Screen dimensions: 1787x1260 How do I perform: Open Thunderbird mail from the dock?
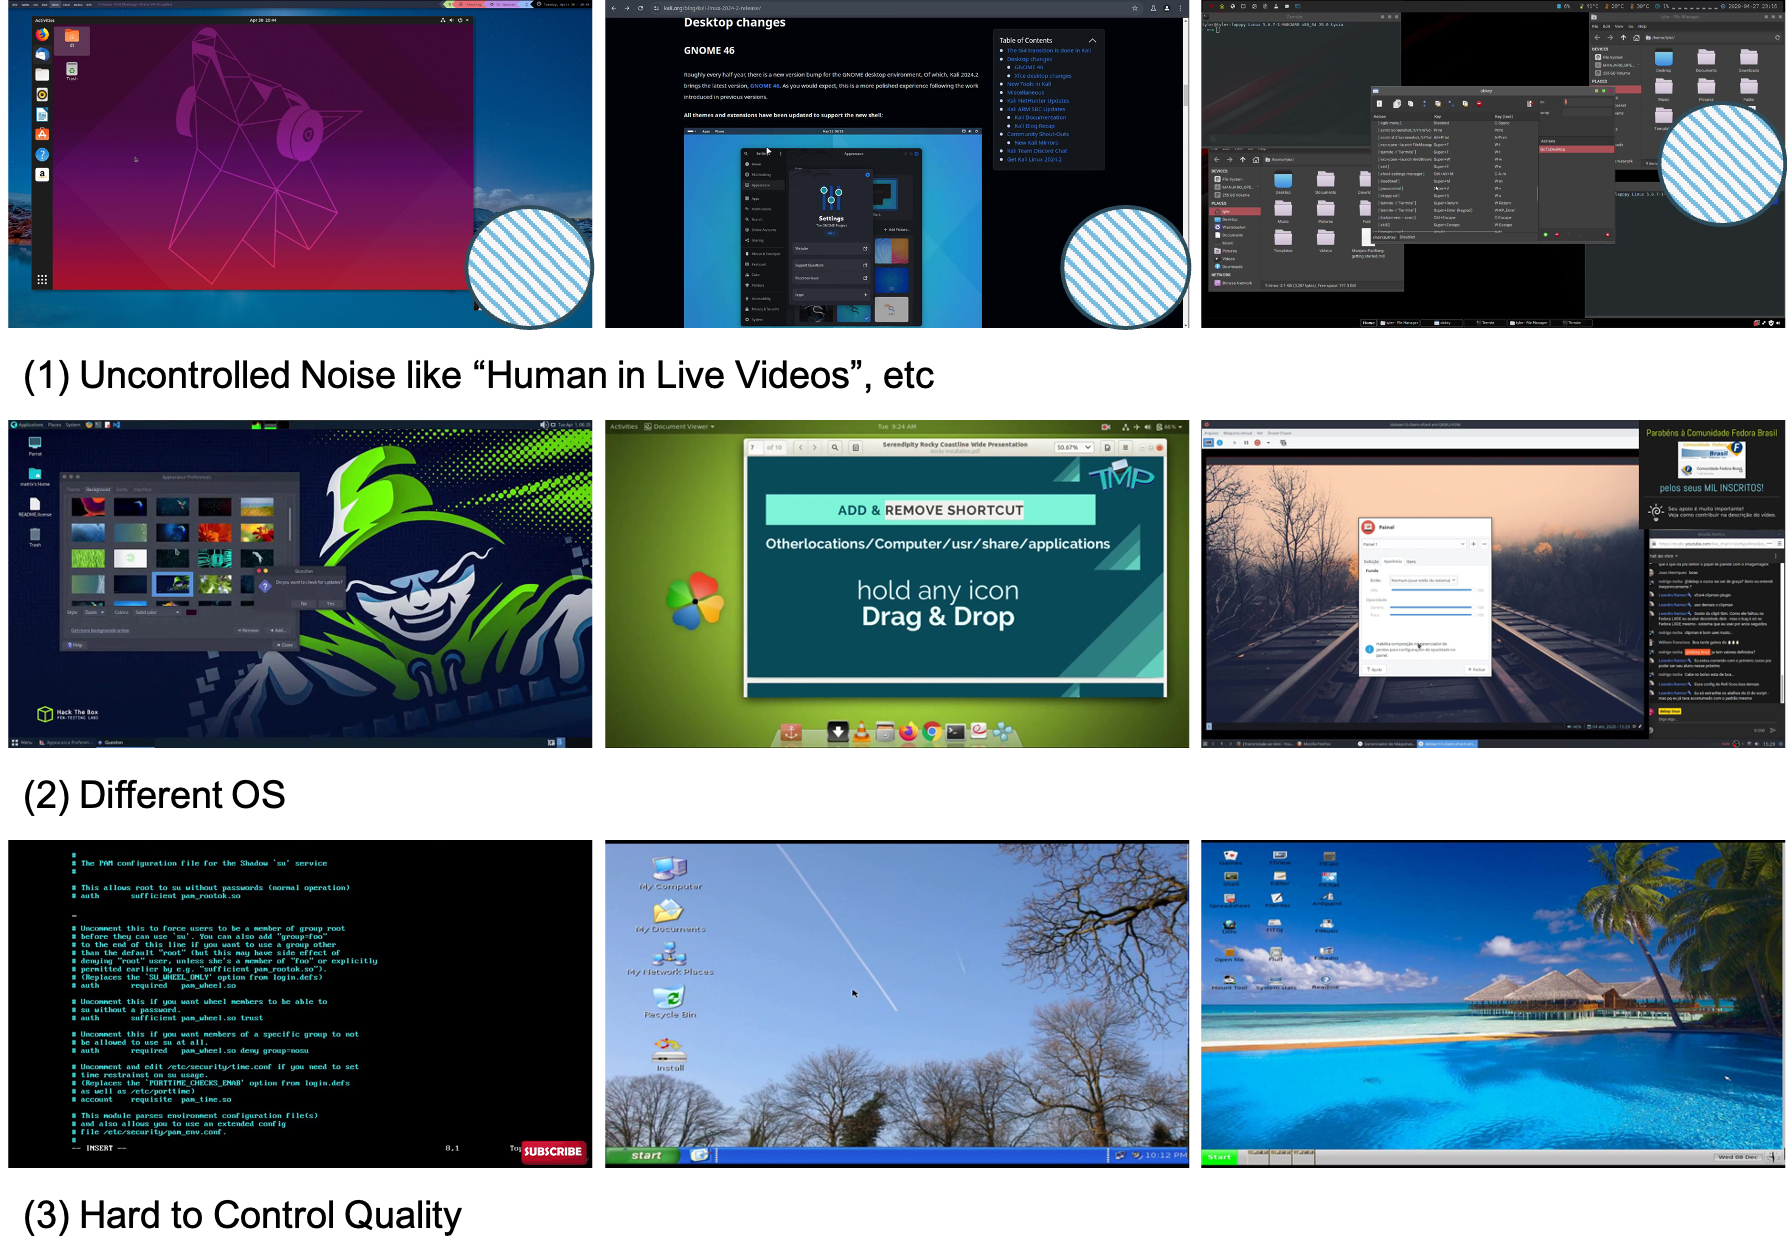[x=42, y=55]
